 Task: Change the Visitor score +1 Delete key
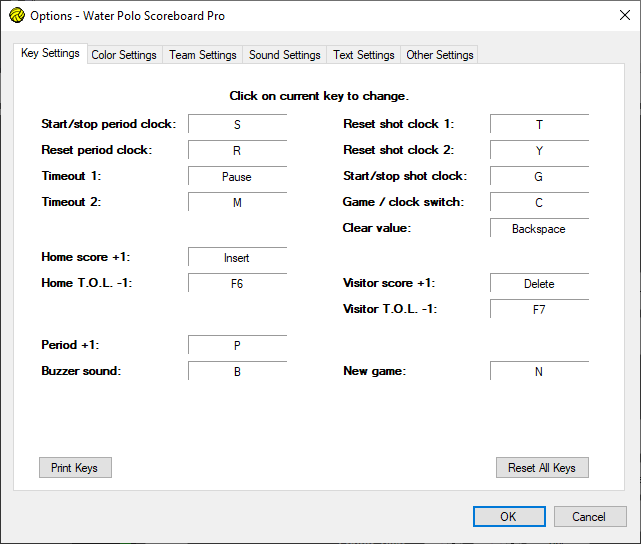coord(539,284)
